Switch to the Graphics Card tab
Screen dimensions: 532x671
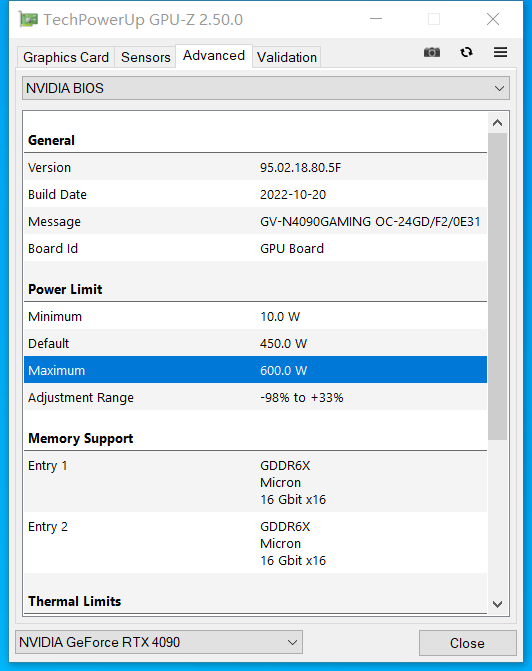tap(66, 57)
